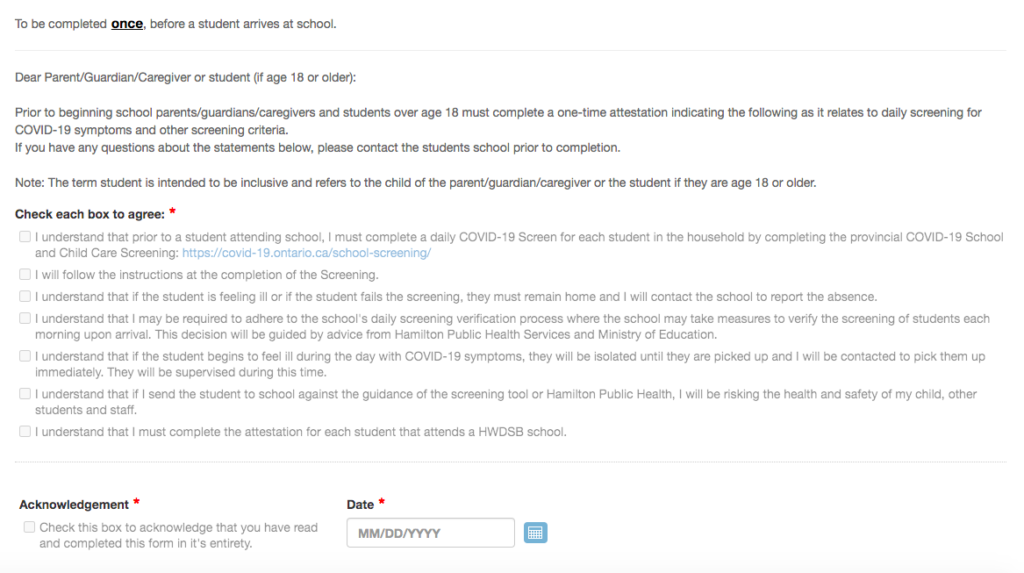Enable the 'student is feeling ill' checkbox
Viewport: 1024px width, 573px height.
tap(24, 296)
